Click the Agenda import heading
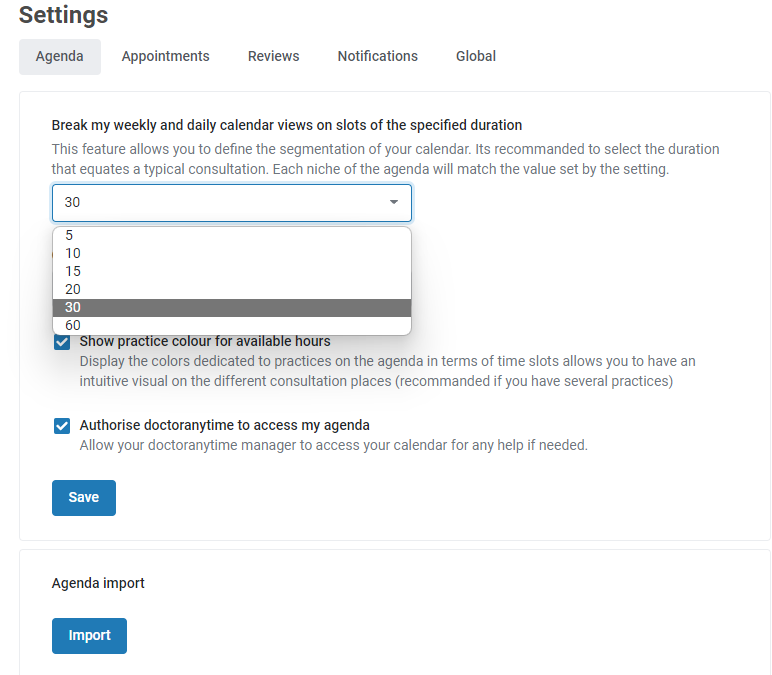The width and height of the screenshot is (772, 675). coord(98,583)
